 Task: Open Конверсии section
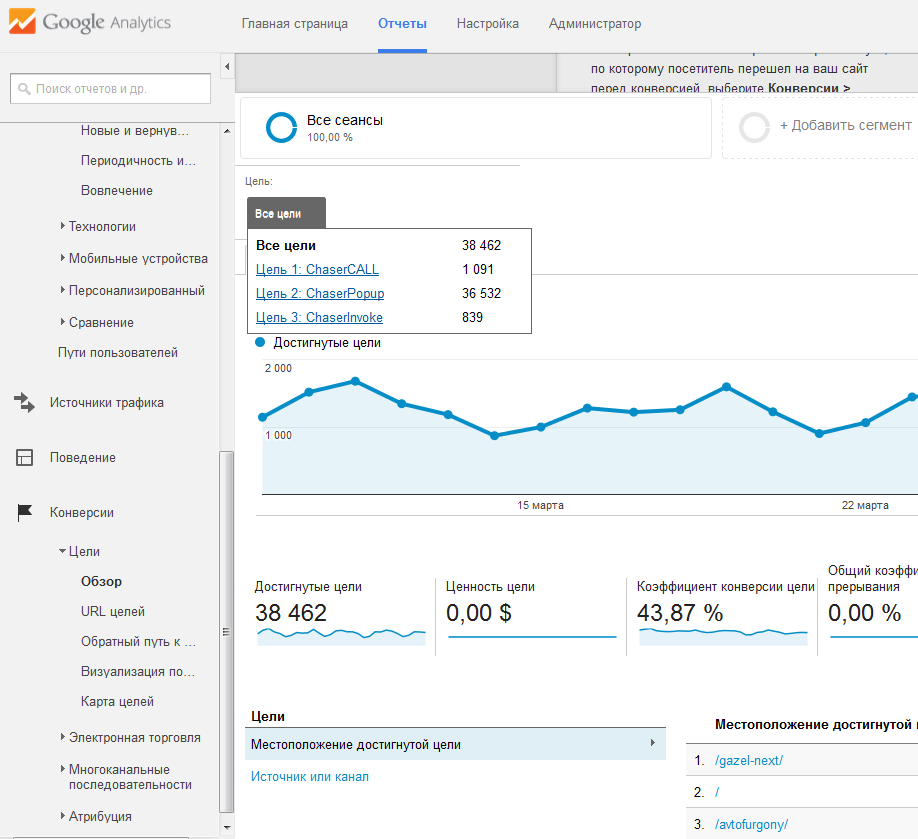(82, 513)
